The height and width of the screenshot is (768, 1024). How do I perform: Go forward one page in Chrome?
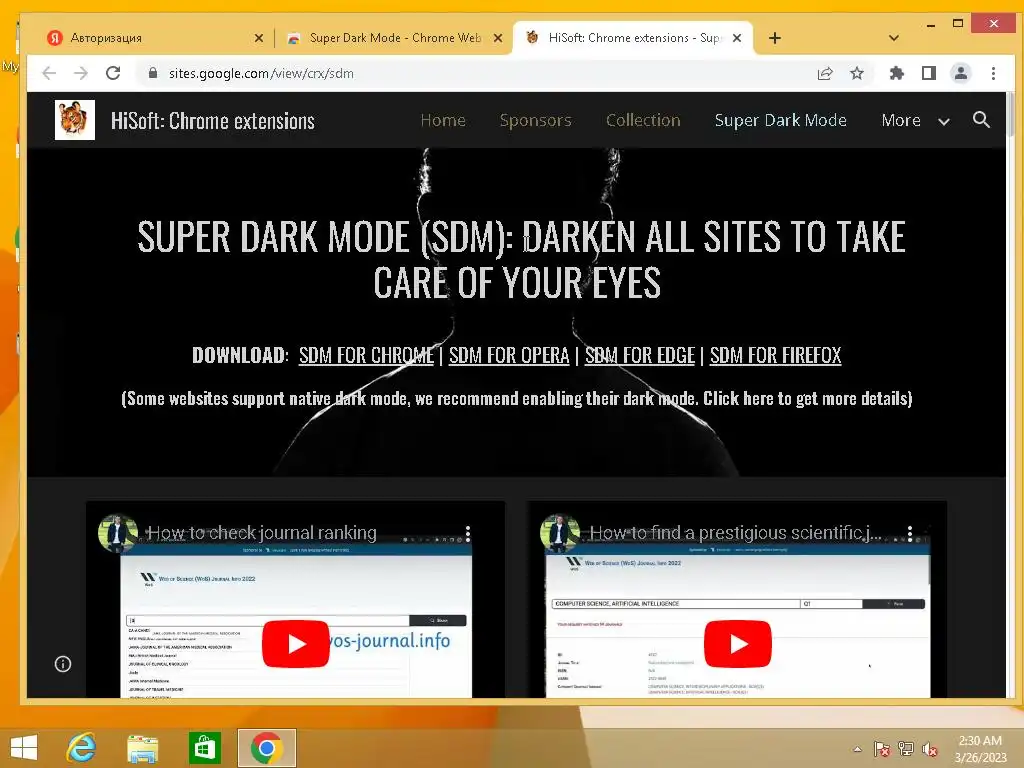click(x=81, y=73)
